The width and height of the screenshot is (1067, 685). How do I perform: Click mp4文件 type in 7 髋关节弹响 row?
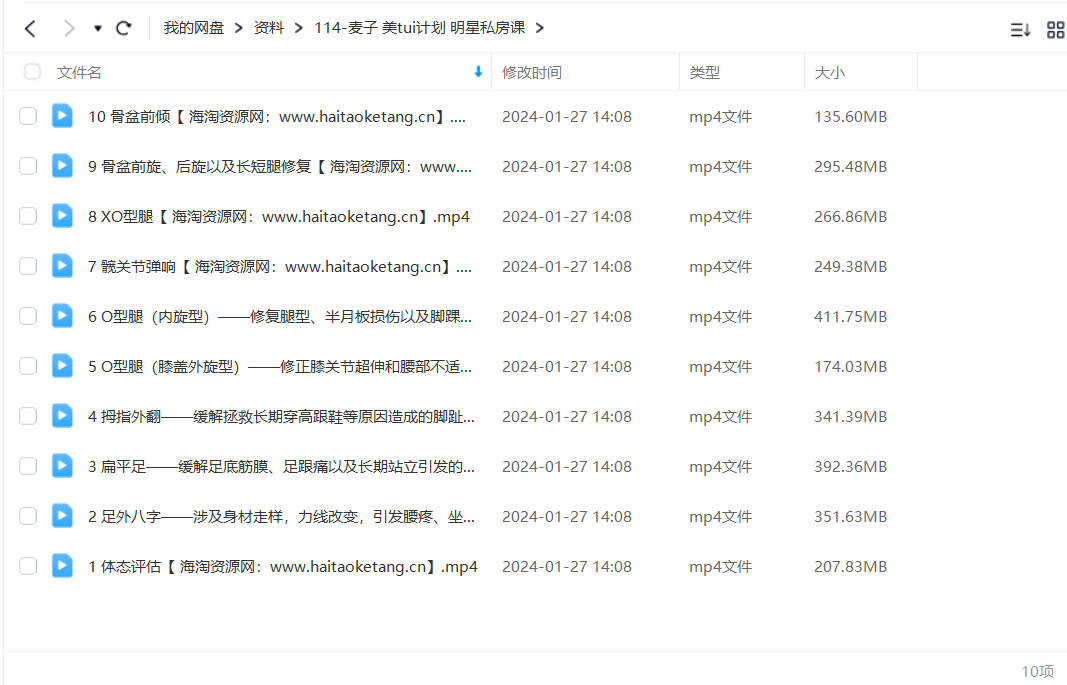coord(720,267)
